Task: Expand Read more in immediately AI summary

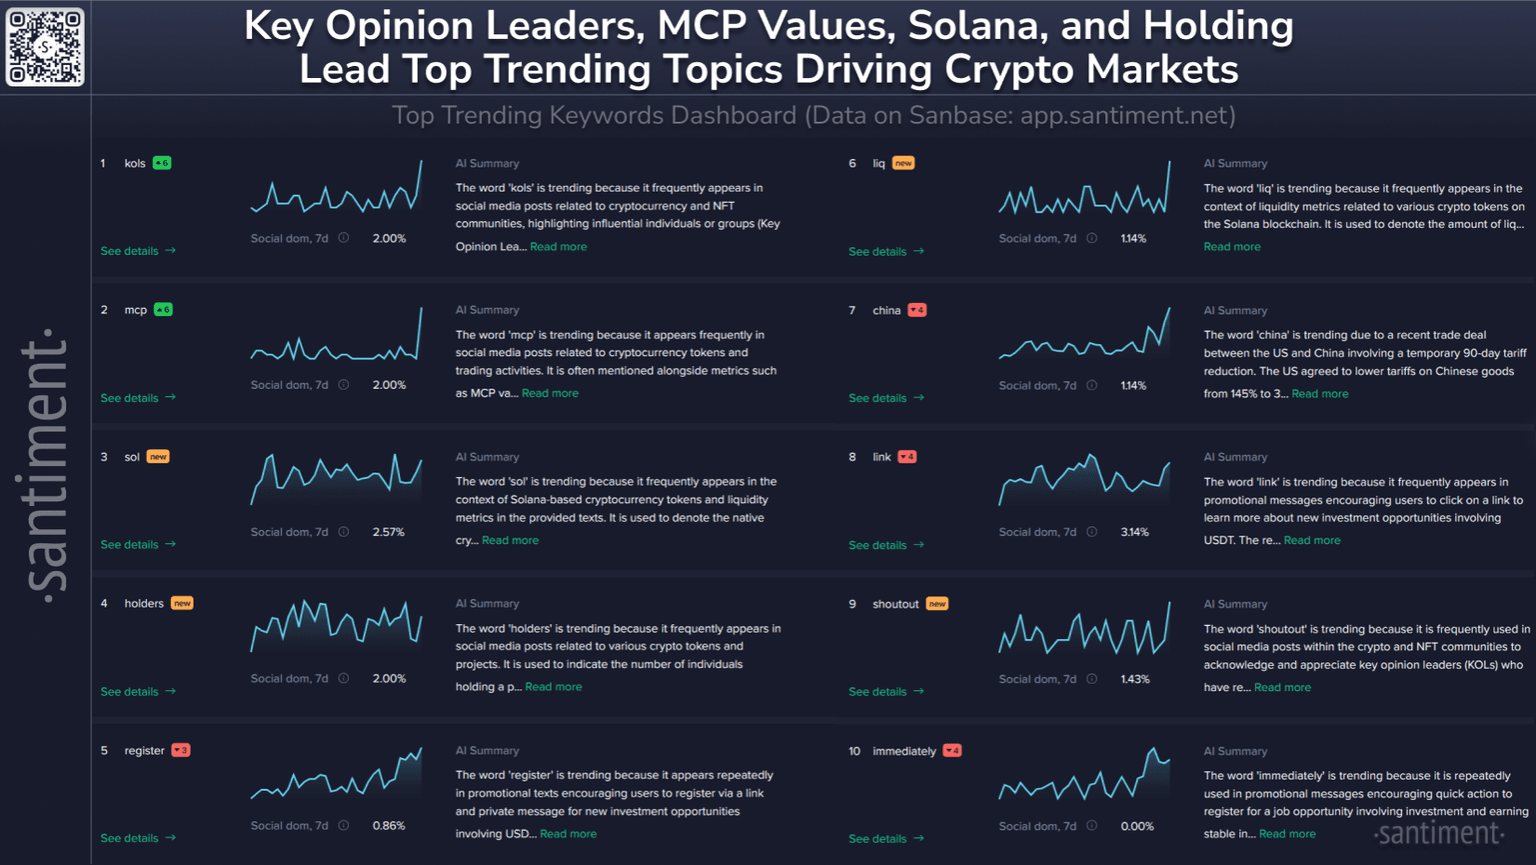Action: [x=1287, y=834]
